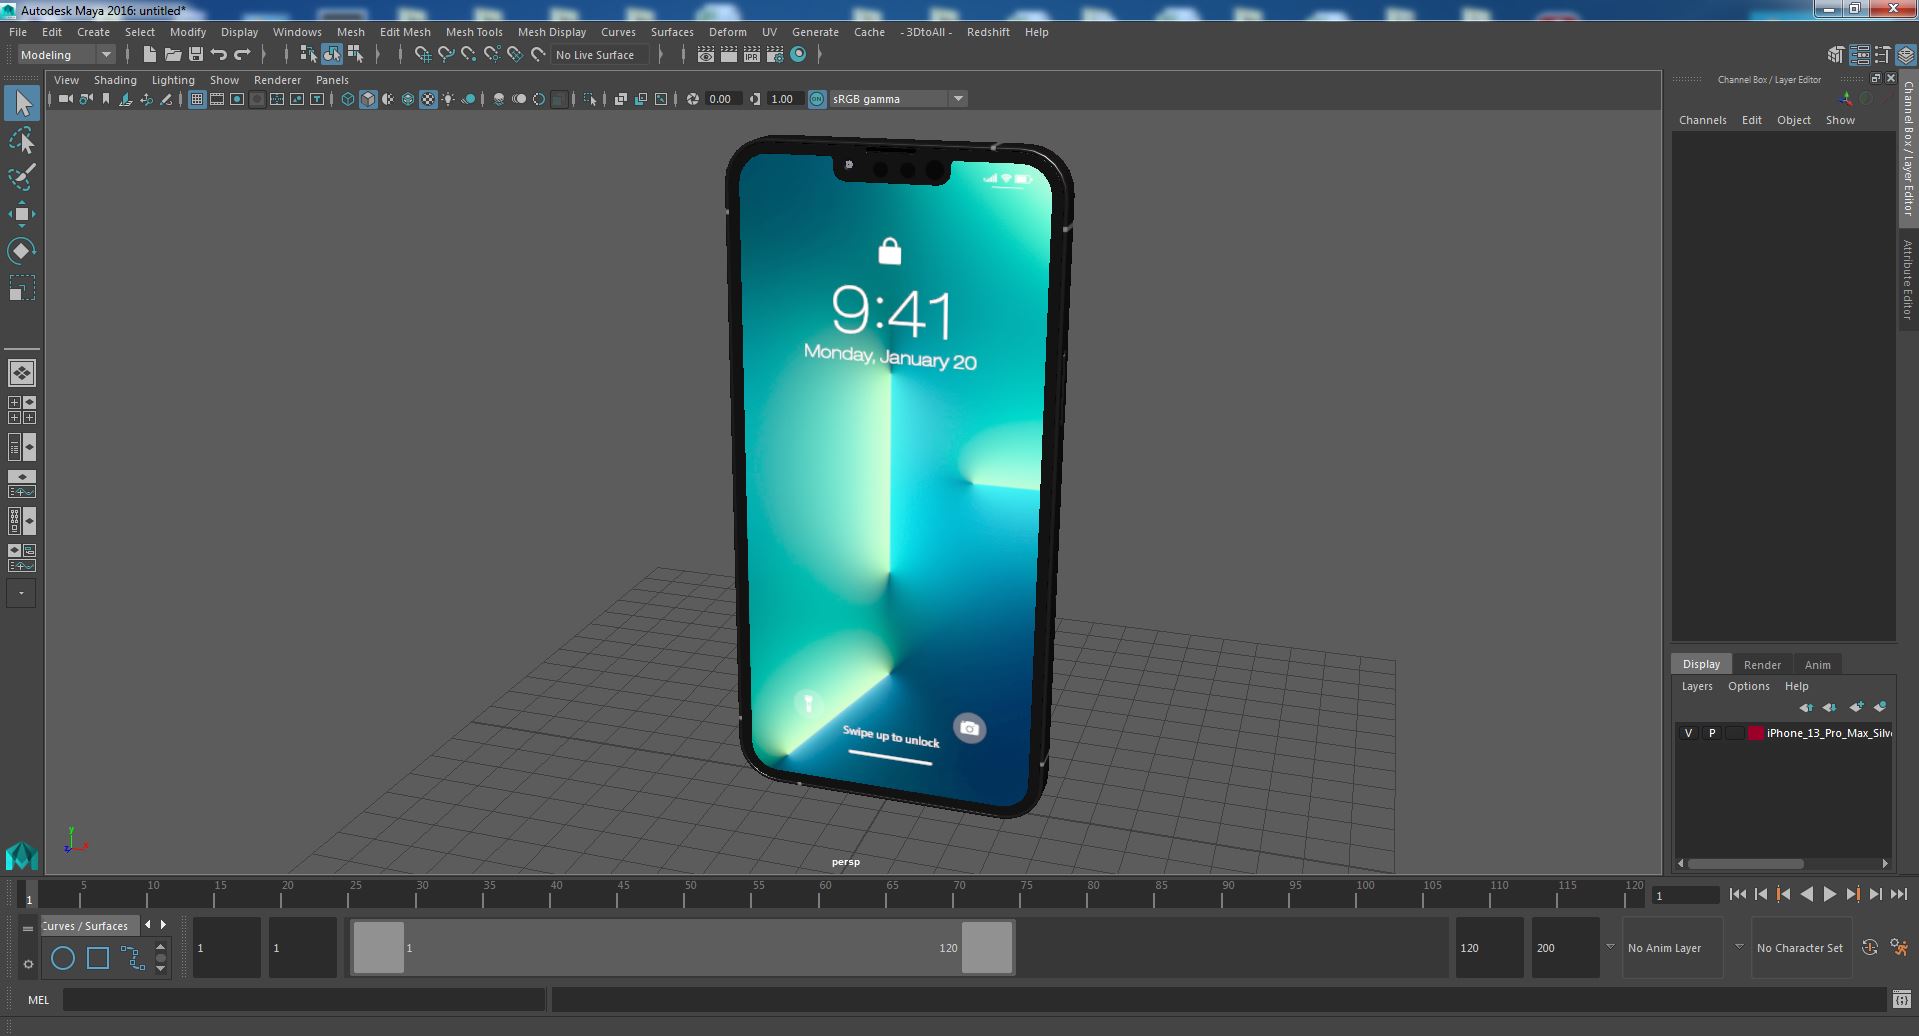The height and width of the screenshot is (1036, 1919).
Task: Open the Mesh Tools menu
Action: [x=474, y=32]
